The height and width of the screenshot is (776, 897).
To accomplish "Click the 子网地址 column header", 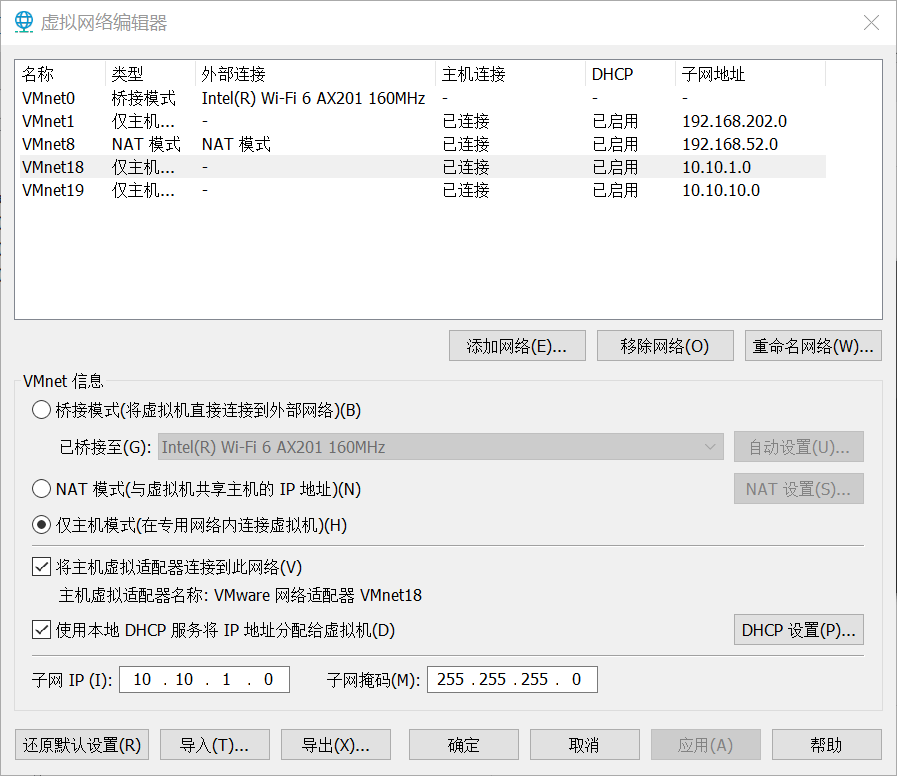I will pos(751,74).
